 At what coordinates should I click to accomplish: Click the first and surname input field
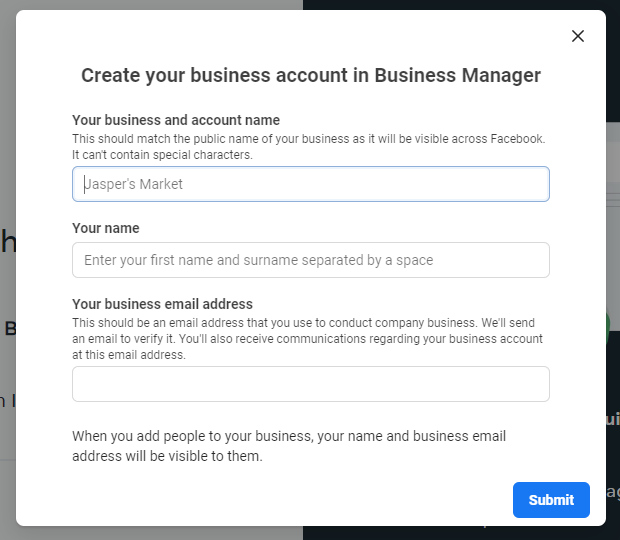point(310,260)
